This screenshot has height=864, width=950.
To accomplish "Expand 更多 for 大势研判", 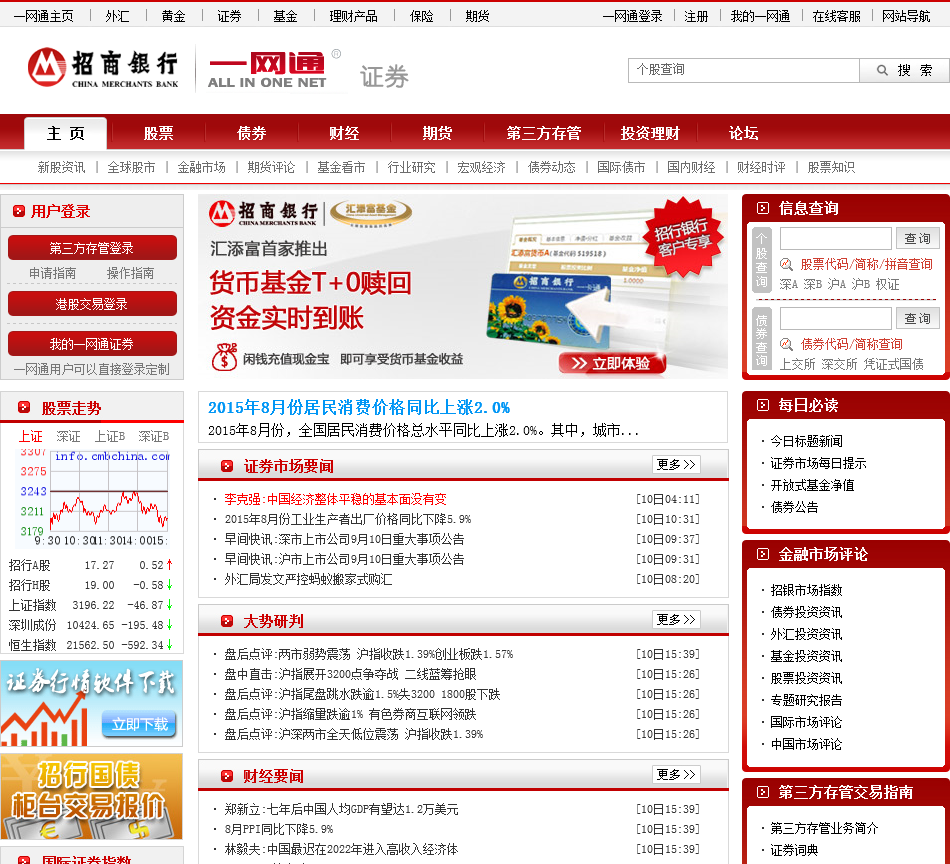I will tap(676, 619).
